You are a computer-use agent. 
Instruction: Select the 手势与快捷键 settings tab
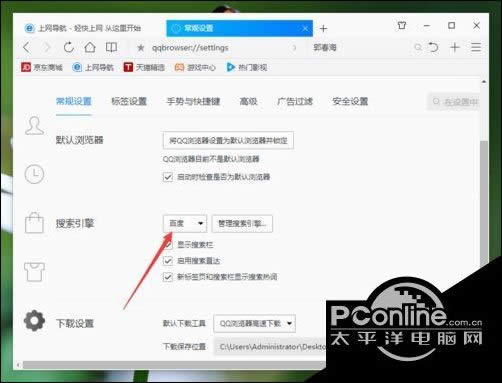click(193, 101)
